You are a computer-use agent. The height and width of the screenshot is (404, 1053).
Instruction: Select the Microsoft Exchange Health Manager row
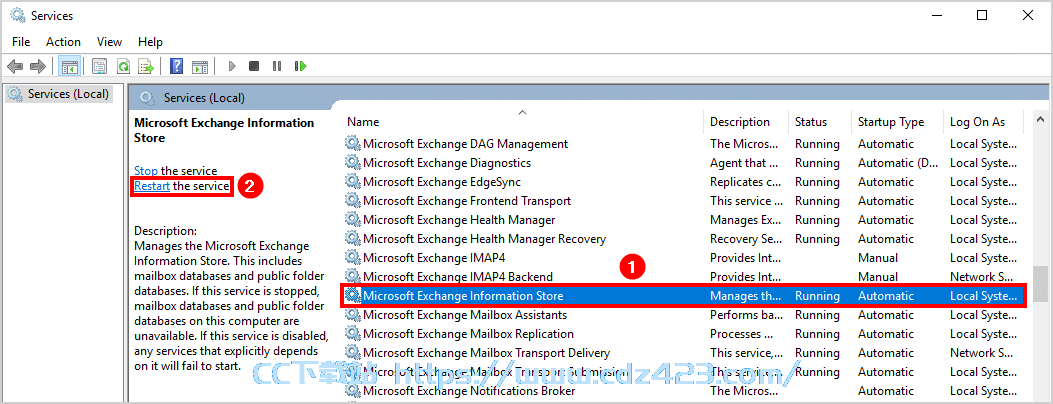(x=685, y=219)
